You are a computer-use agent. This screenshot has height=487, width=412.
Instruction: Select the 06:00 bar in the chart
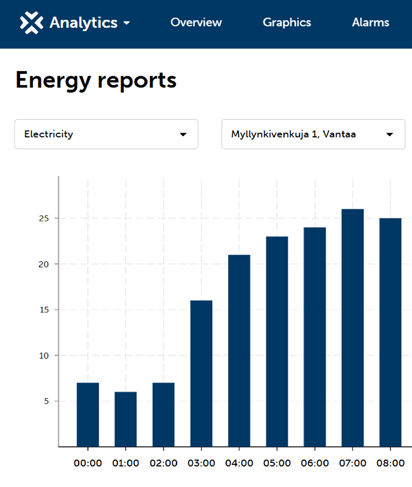click(x=315, y=337)
